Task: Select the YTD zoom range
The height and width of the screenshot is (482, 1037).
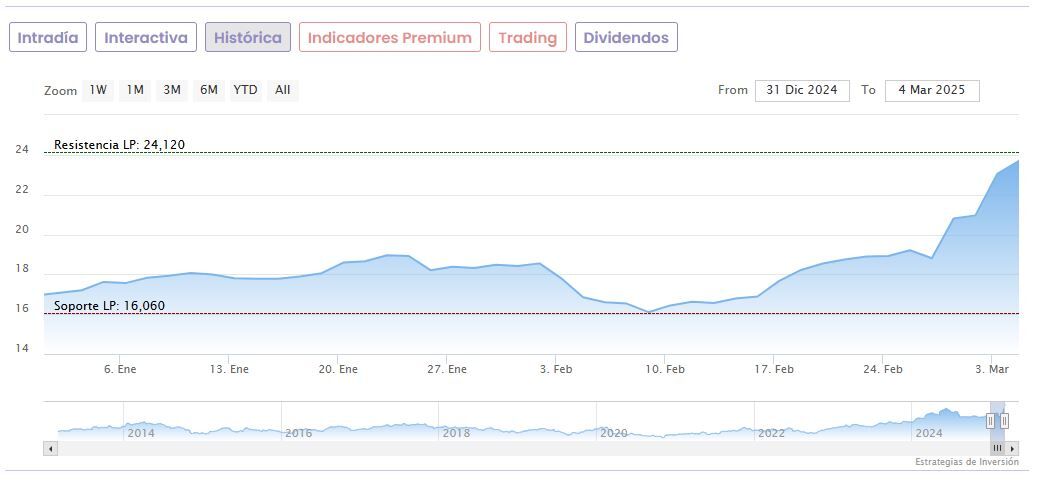Action: [x=245, y=90]
